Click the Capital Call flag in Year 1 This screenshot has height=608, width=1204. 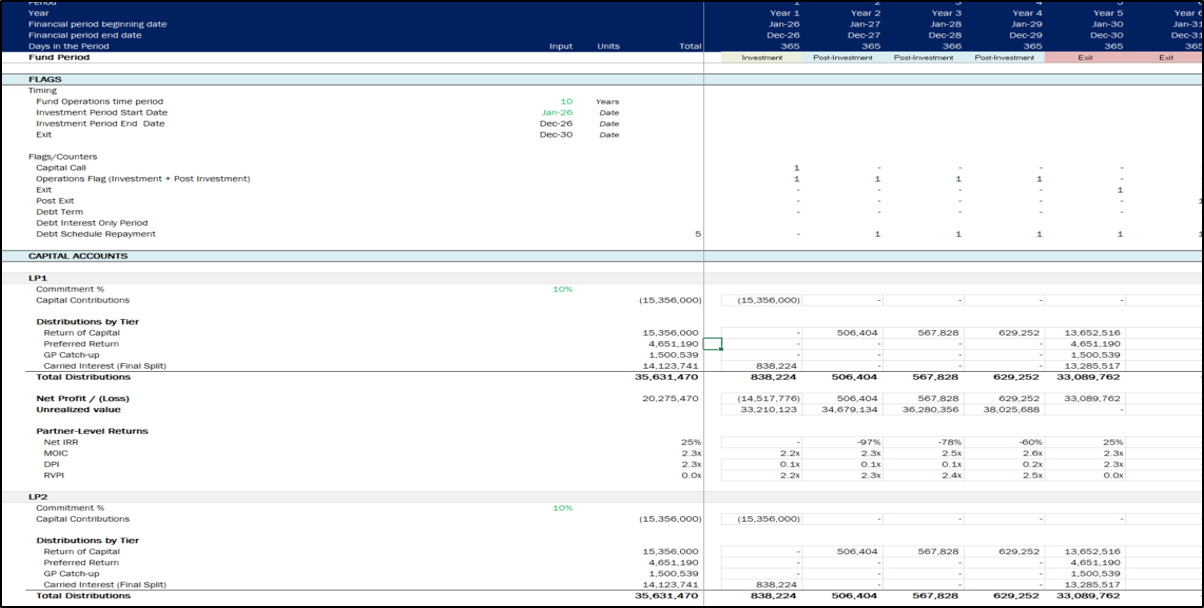[x=795, y=168]
